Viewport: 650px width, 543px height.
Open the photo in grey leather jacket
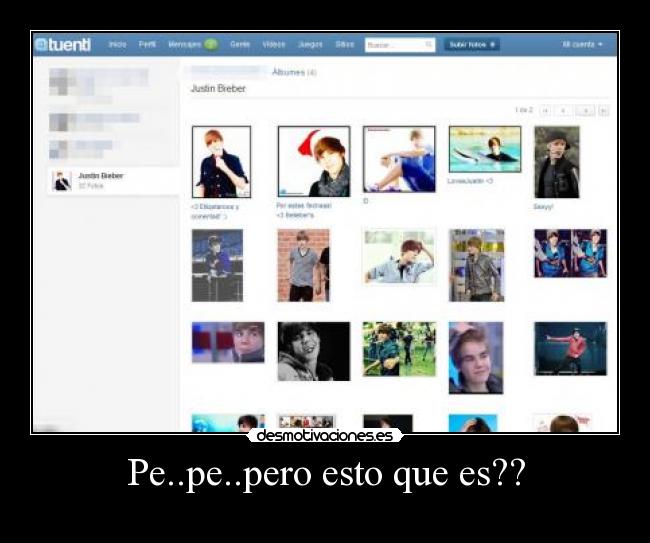(x=477, y=265)
